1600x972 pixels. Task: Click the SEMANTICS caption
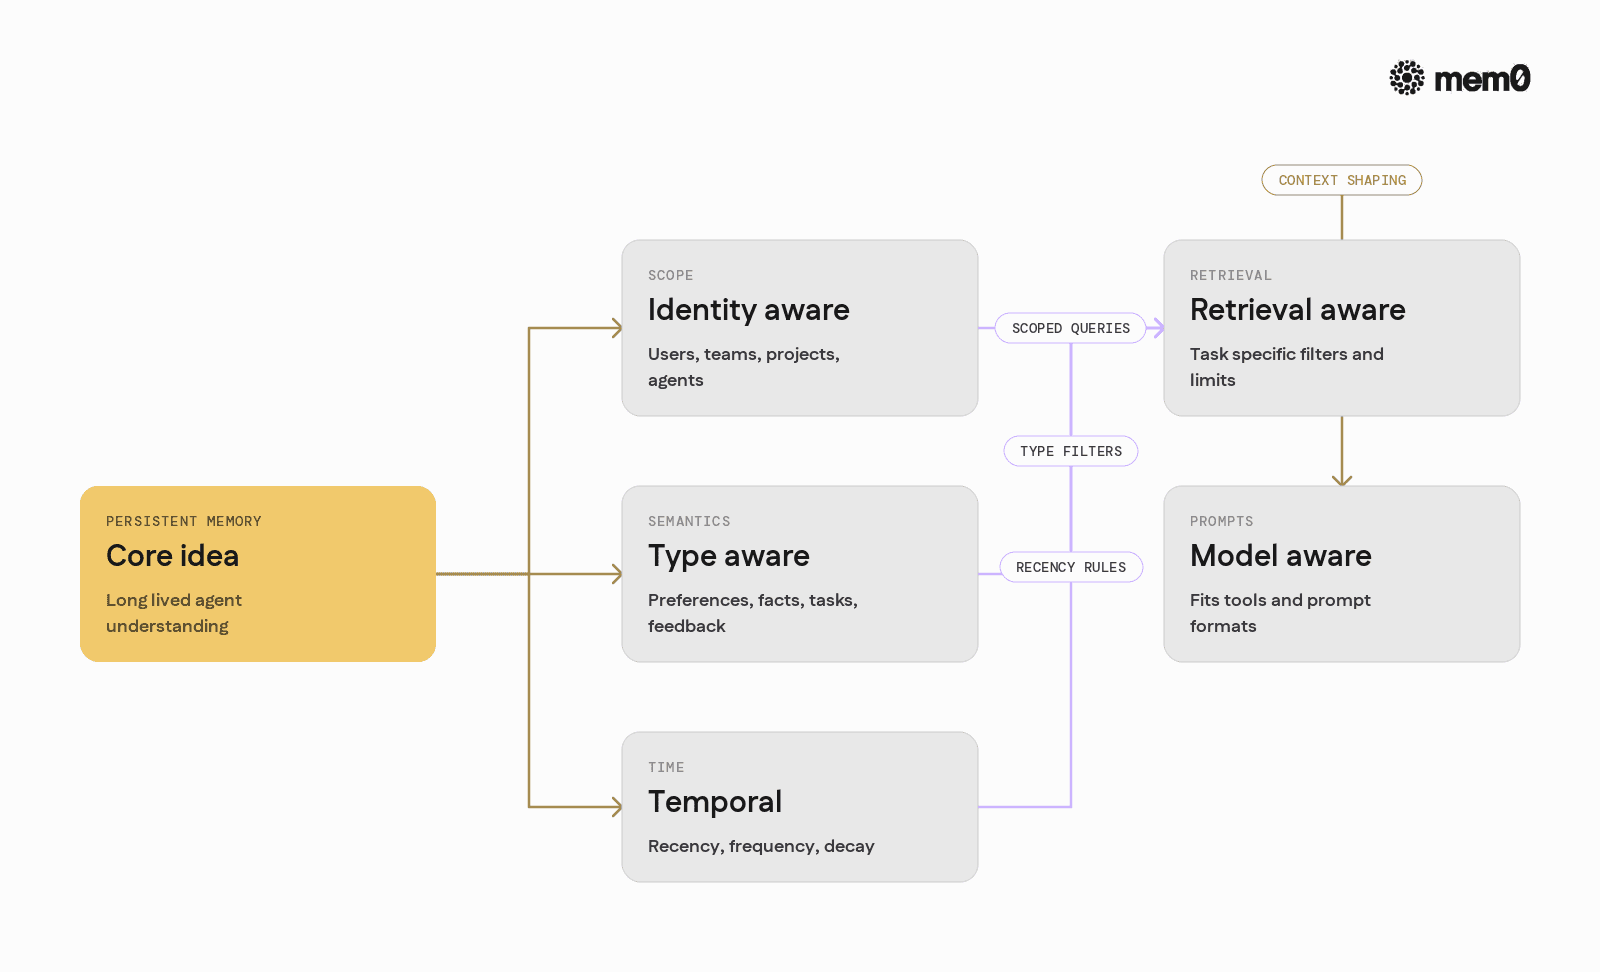click(x=689, y=521)
